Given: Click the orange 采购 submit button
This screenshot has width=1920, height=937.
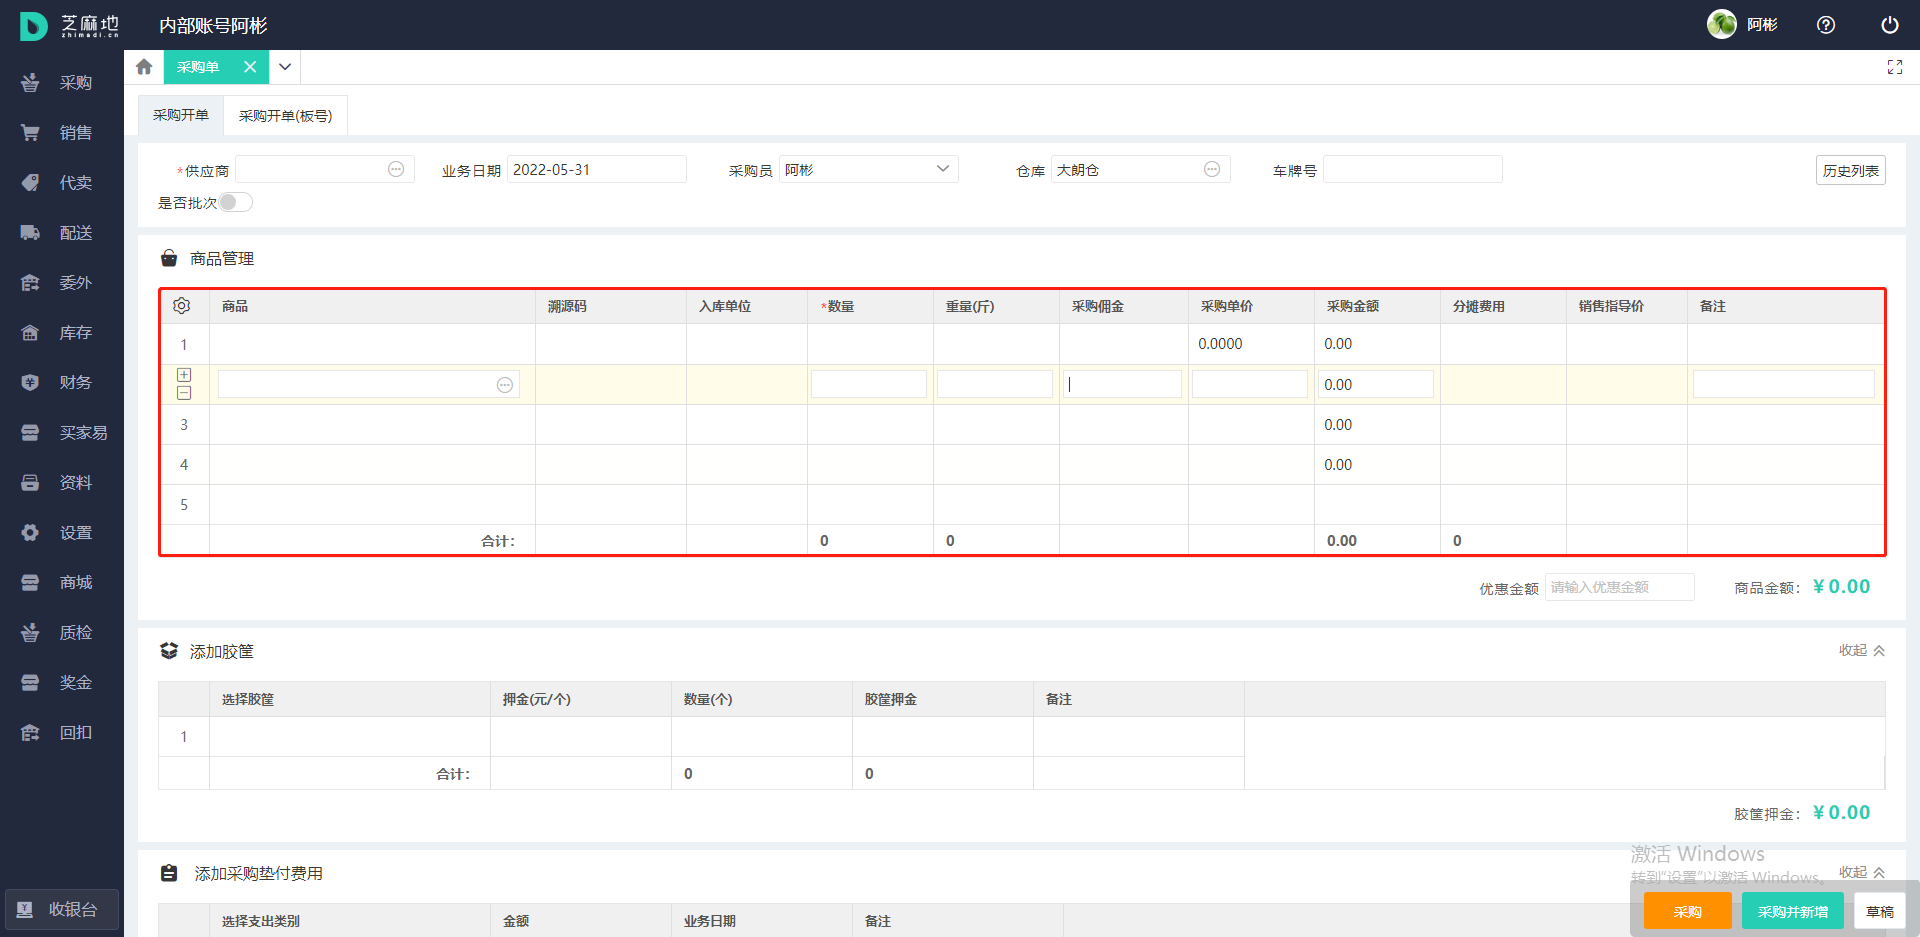Looking at the screenshot, I should (x=1688, y=911).
